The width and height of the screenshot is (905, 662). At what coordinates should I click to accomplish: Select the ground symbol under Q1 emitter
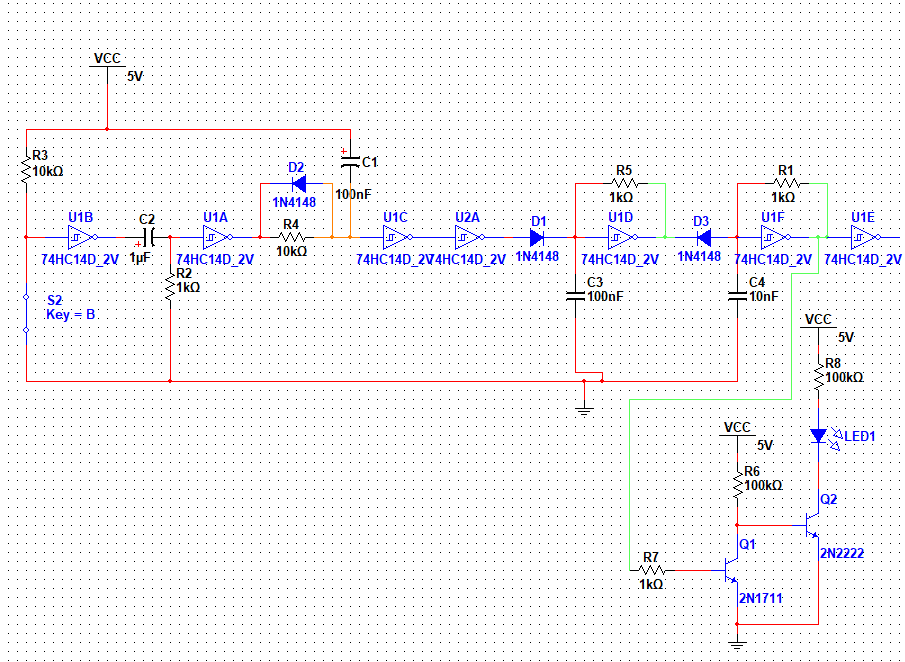[737, 644]
